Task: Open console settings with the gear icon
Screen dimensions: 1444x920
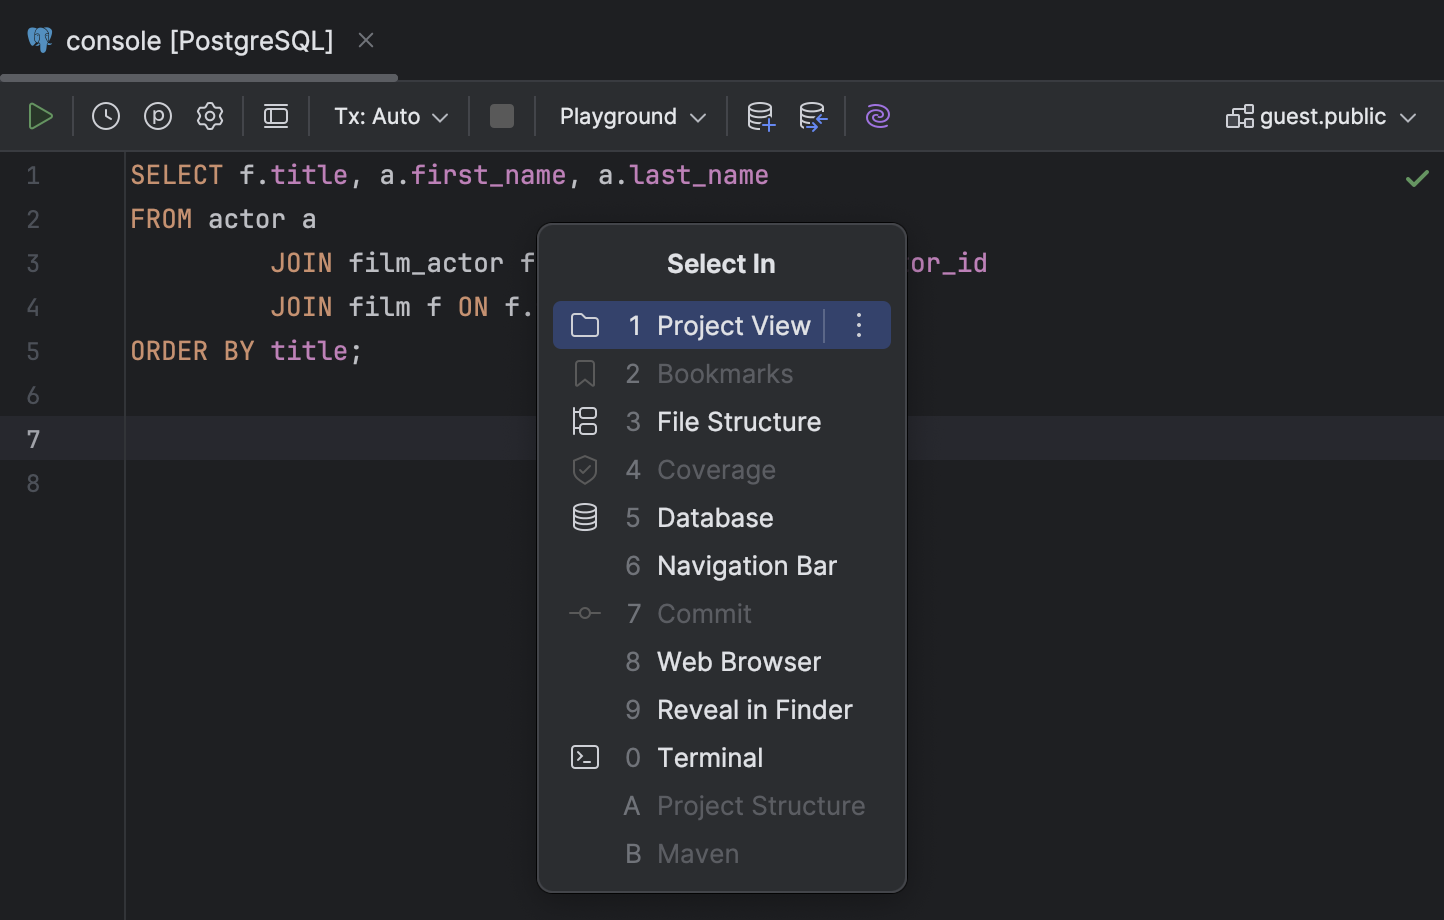Action: coord(210,115)
